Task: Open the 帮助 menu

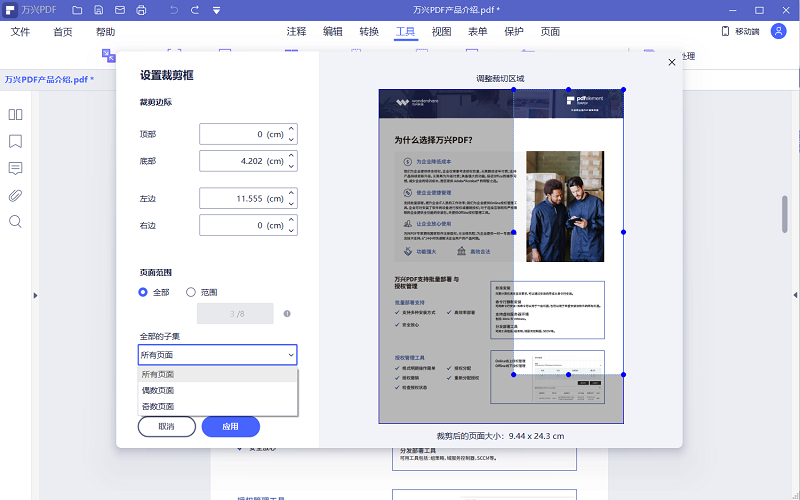Action: point(105,32)
